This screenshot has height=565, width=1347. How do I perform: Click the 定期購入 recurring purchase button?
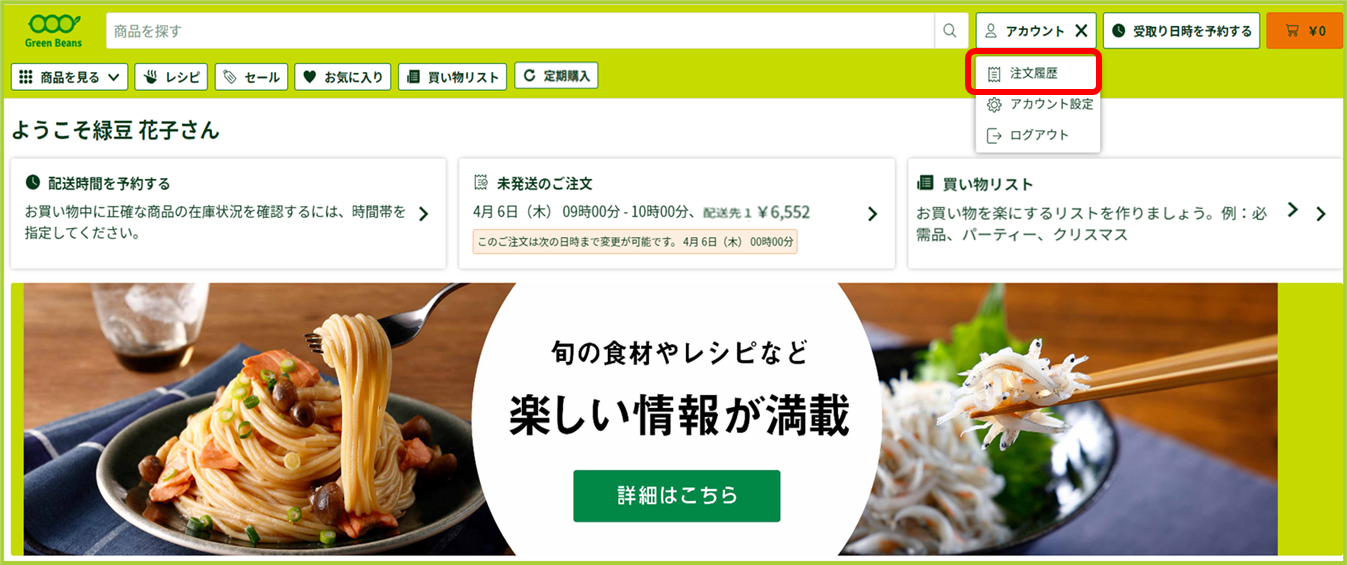click(x=556, y=76)
